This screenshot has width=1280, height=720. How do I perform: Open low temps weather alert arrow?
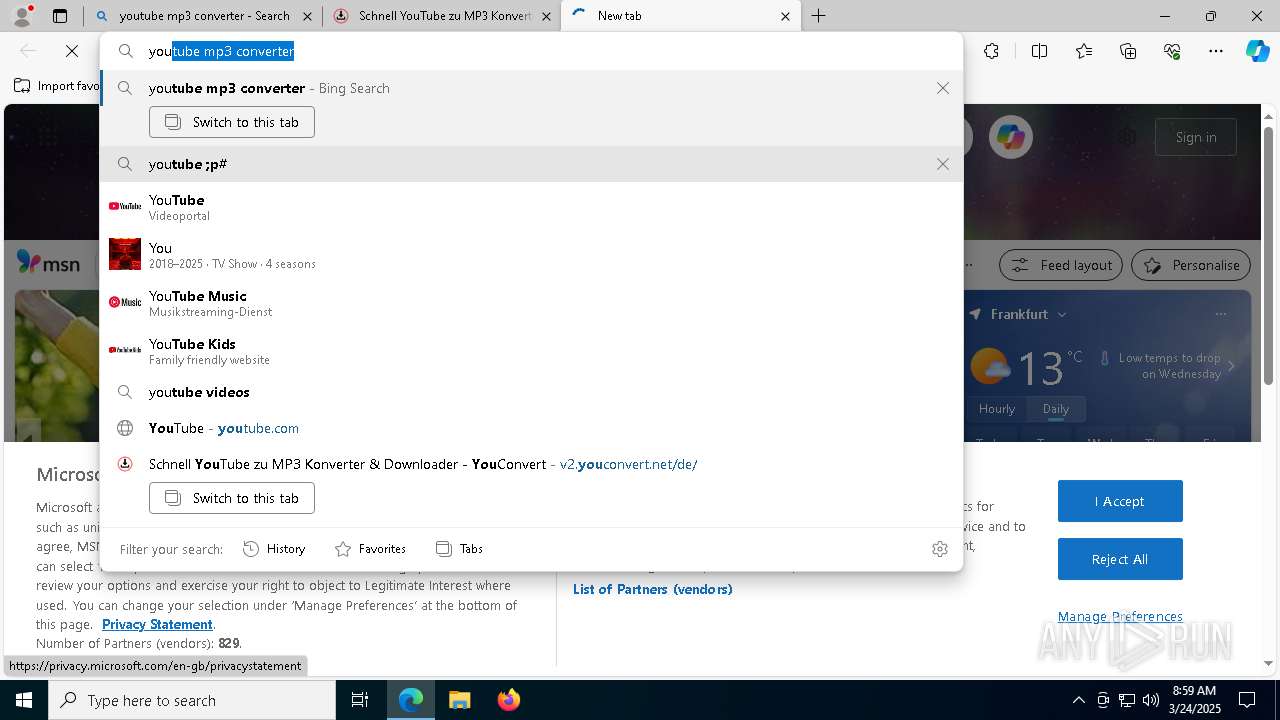[x=1232, y=366]
